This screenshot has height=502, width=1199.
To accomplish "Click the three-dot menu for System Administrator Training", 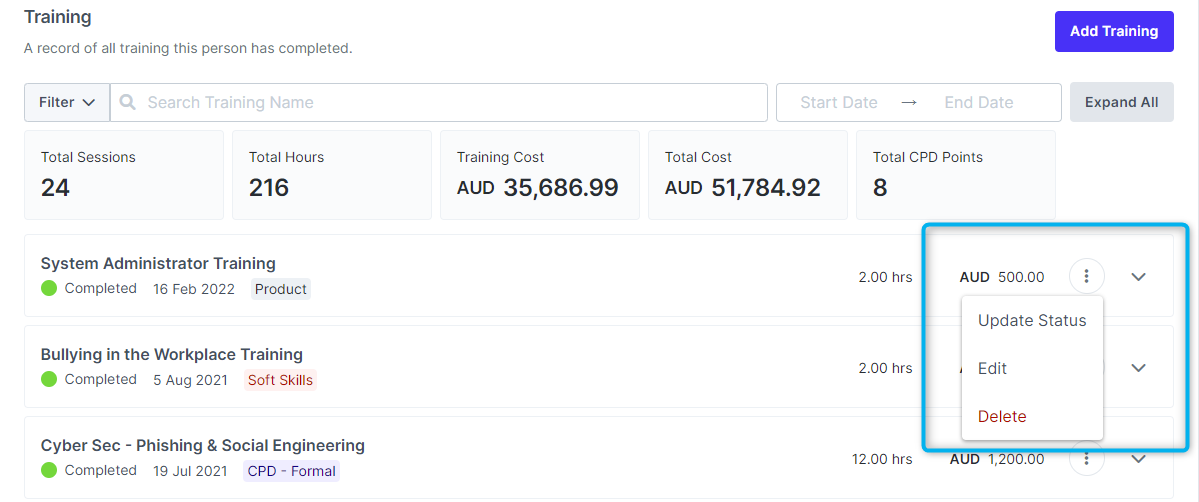I will 1087,276.
